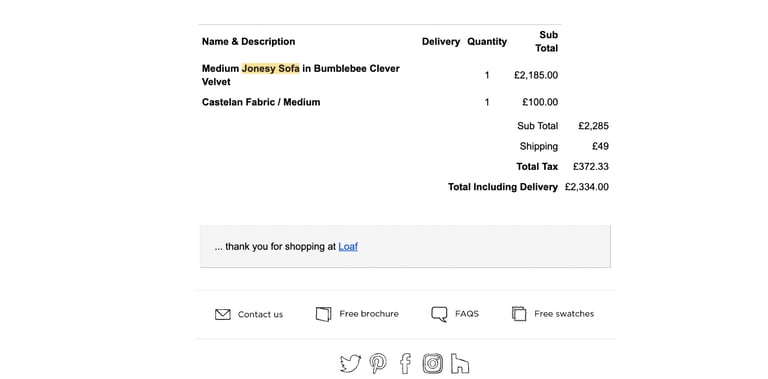Click the Total Including Delivery amount

[586, 187]
